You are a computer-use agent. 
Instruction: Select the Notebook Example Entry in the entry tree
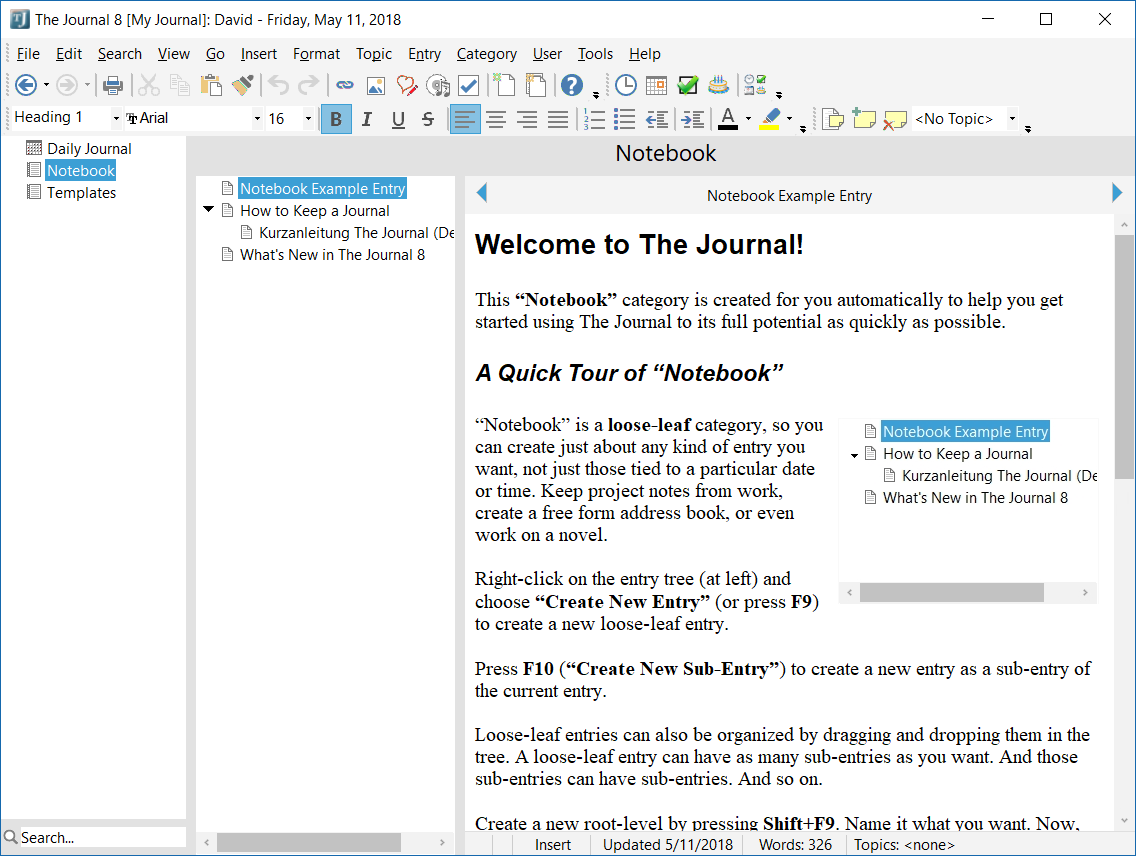click(322, 188)
